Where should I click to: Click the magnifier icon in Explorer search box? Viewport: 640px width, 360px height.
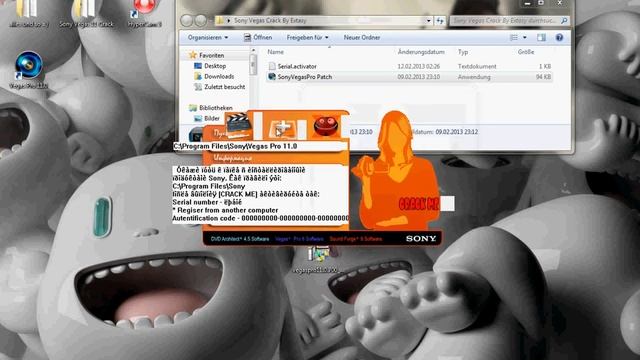(x=564, y=20)
